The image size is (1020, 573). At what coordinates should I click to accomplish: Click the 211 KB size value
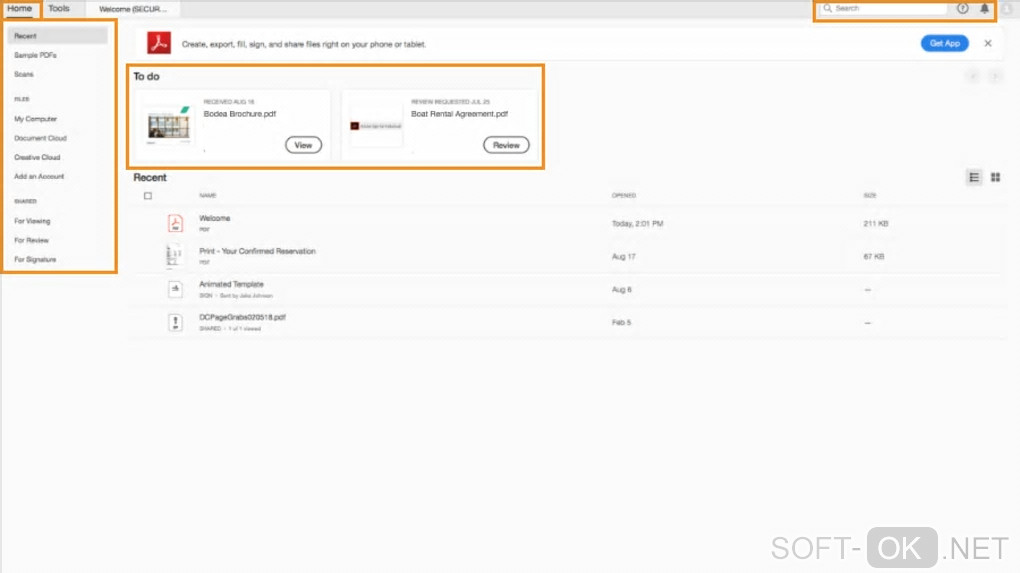pos(876,224)
